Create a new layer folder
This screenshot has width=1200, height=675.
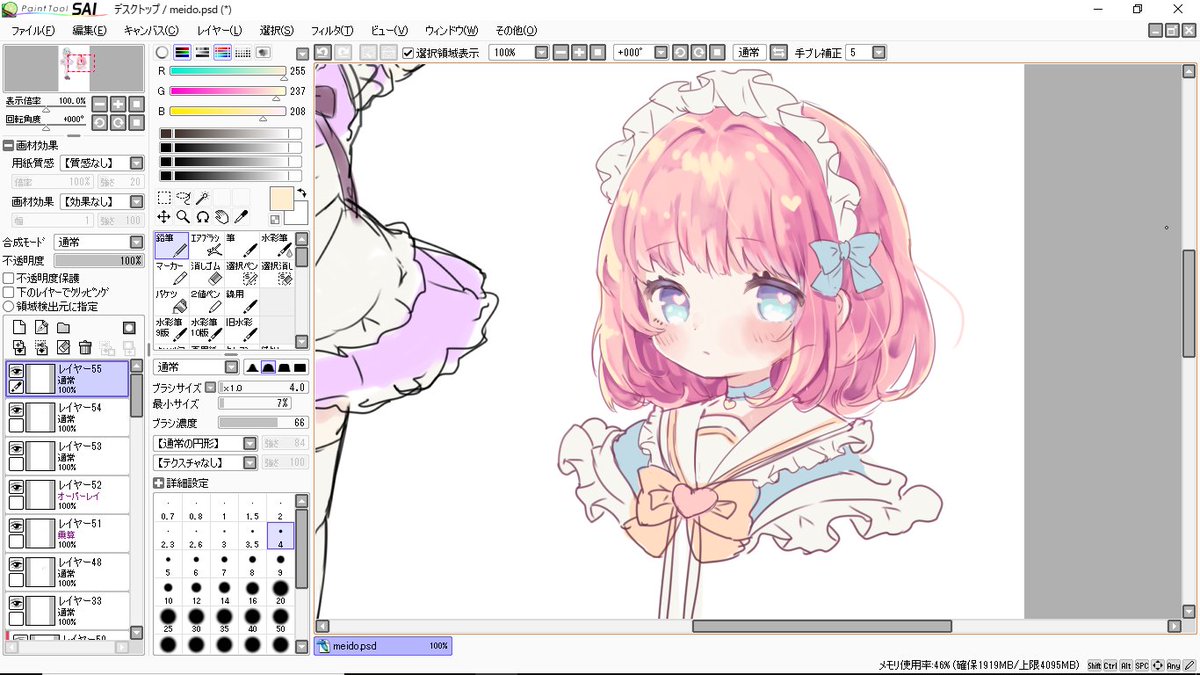(63, 328)
